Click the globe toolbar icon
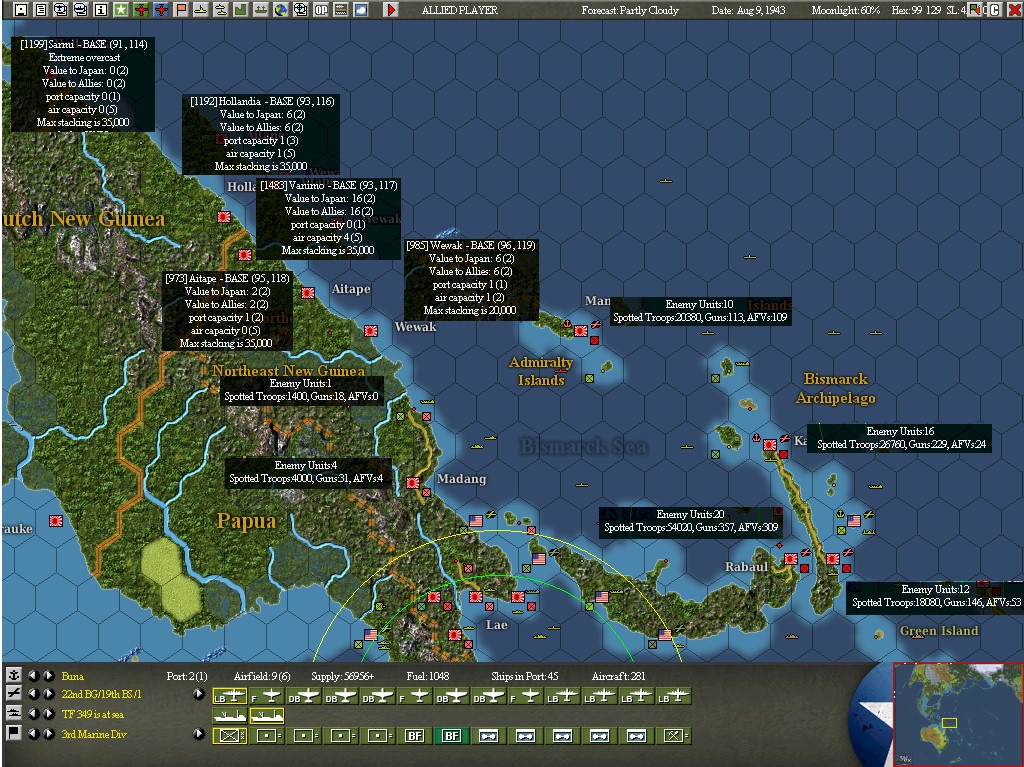1024x767 pixels. click(x=281, y=10)
